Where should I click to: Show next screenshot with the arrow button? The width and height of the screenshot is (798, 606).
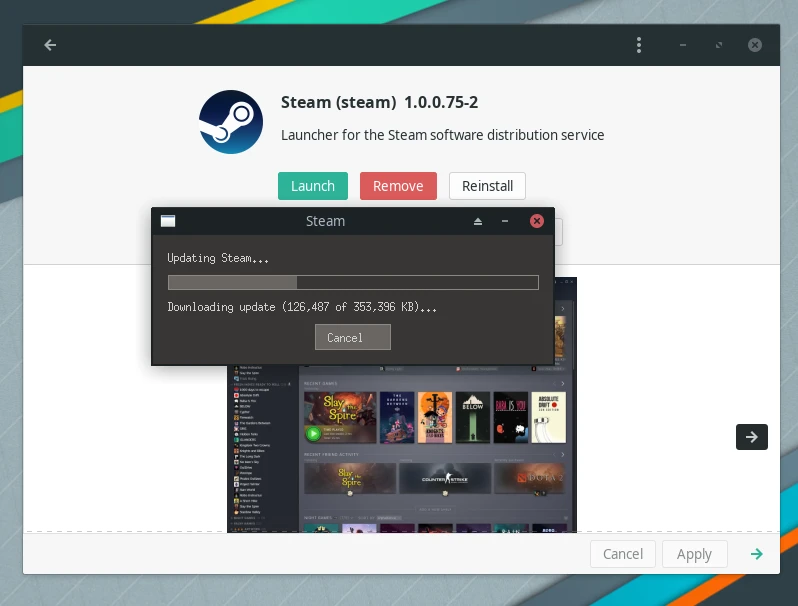pos(752,437)
